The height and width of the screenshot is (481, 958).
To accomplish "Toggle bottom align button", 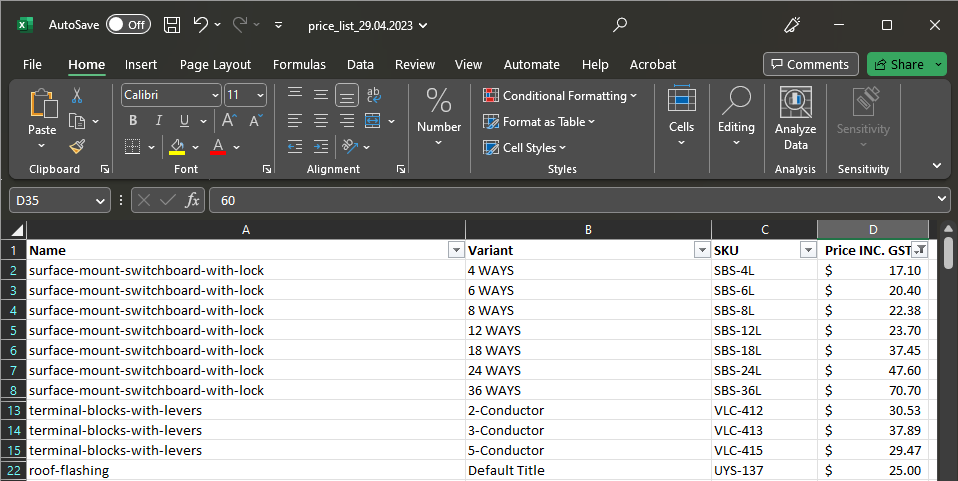I will (x=346, y=96).
